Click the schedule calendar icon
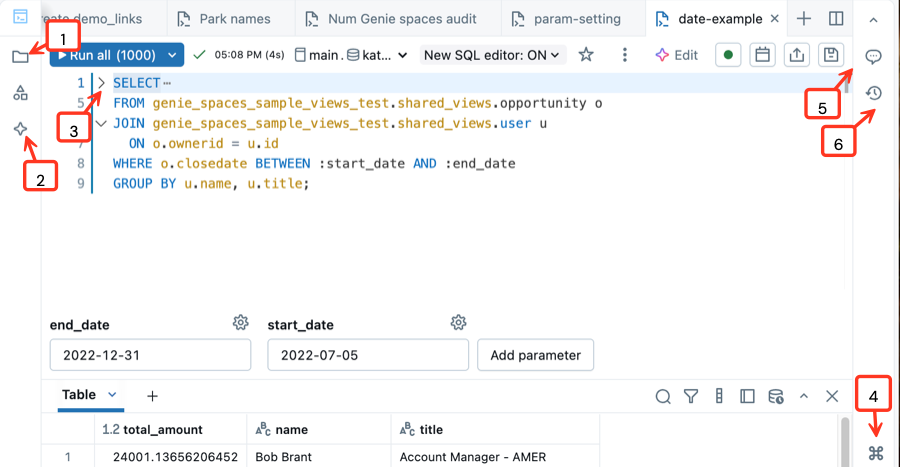 click(x=762, y=55)
